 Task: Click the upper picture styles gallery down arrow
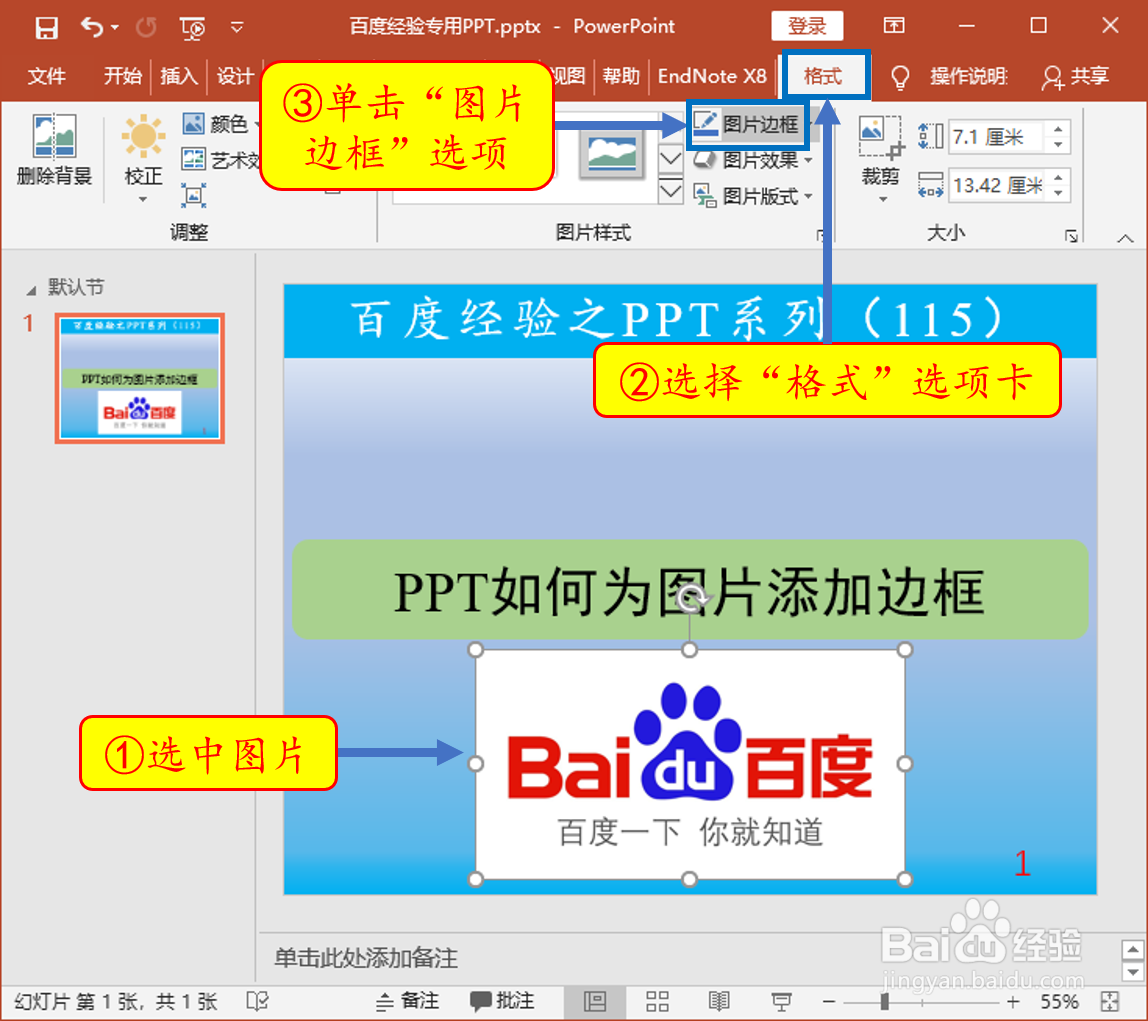[671, 158]
